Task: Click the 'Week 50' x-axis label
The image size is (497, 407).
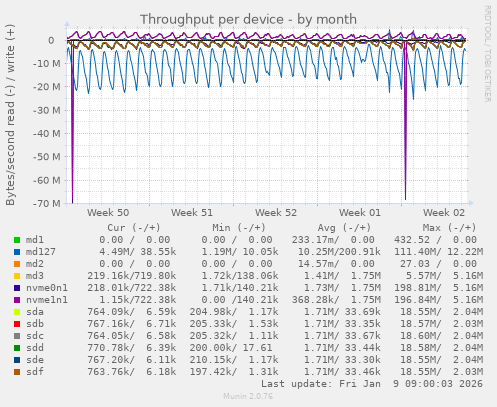Action: [108, 213]
